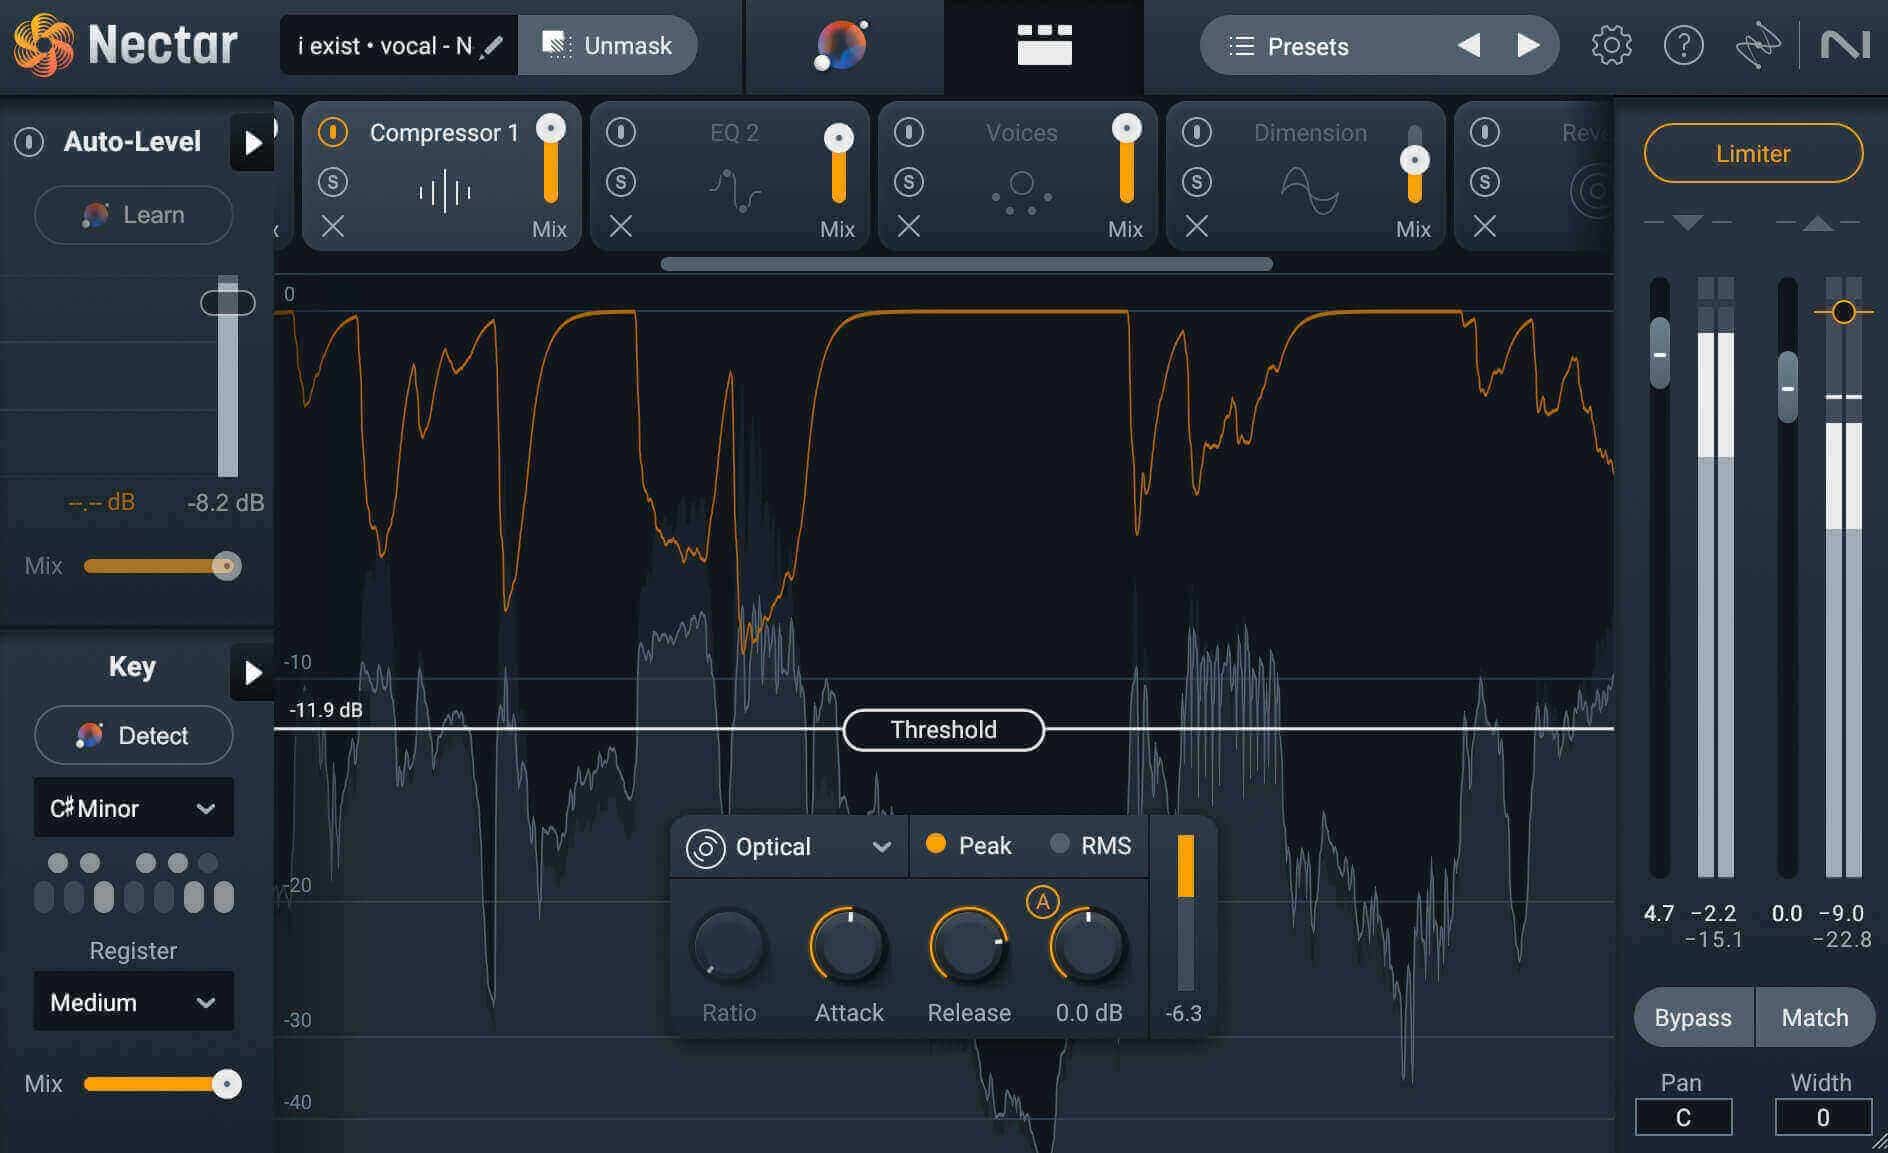Viewport: 1888px width, 1153px height.
Task: Enable the Limiter button
Action: pyautogui.click(x=1753, y=153)
